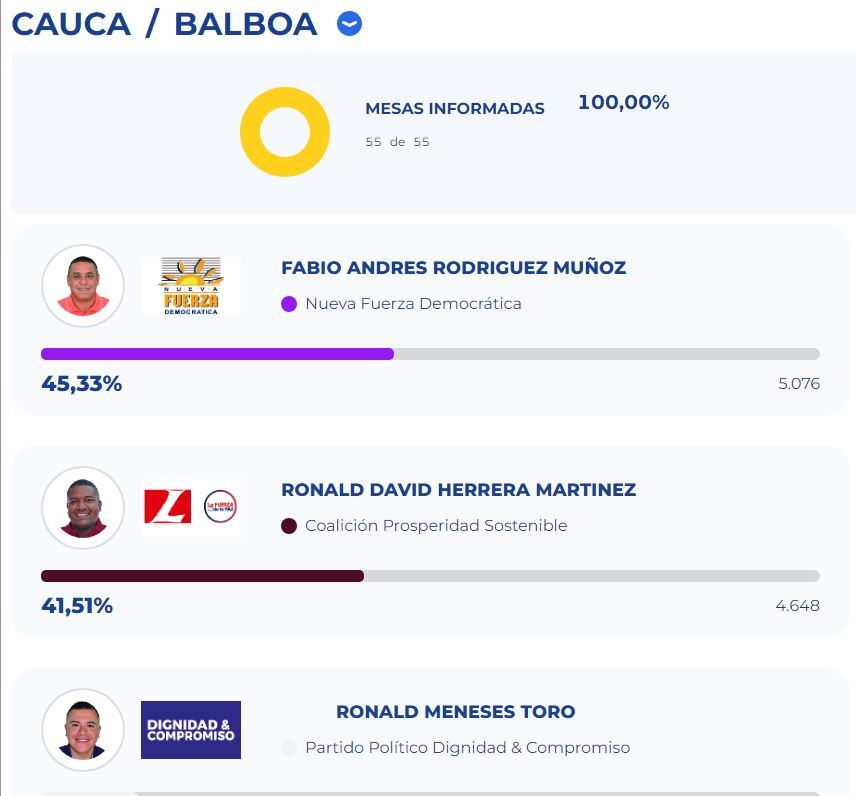This screenshot has width=856, height=796.
Task: Click the yellow Mesas Informadas donut chart
Action: point(284,131)
